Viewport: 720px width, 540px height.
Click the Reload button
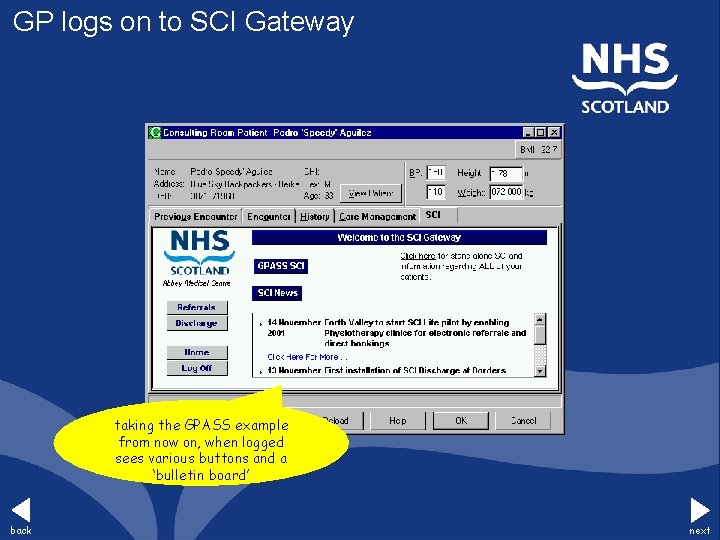339,421
